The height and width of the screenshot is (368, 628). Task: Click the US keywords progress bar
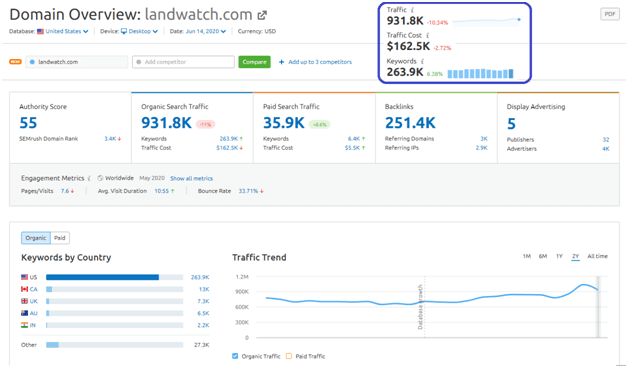[x=115, y=277]
